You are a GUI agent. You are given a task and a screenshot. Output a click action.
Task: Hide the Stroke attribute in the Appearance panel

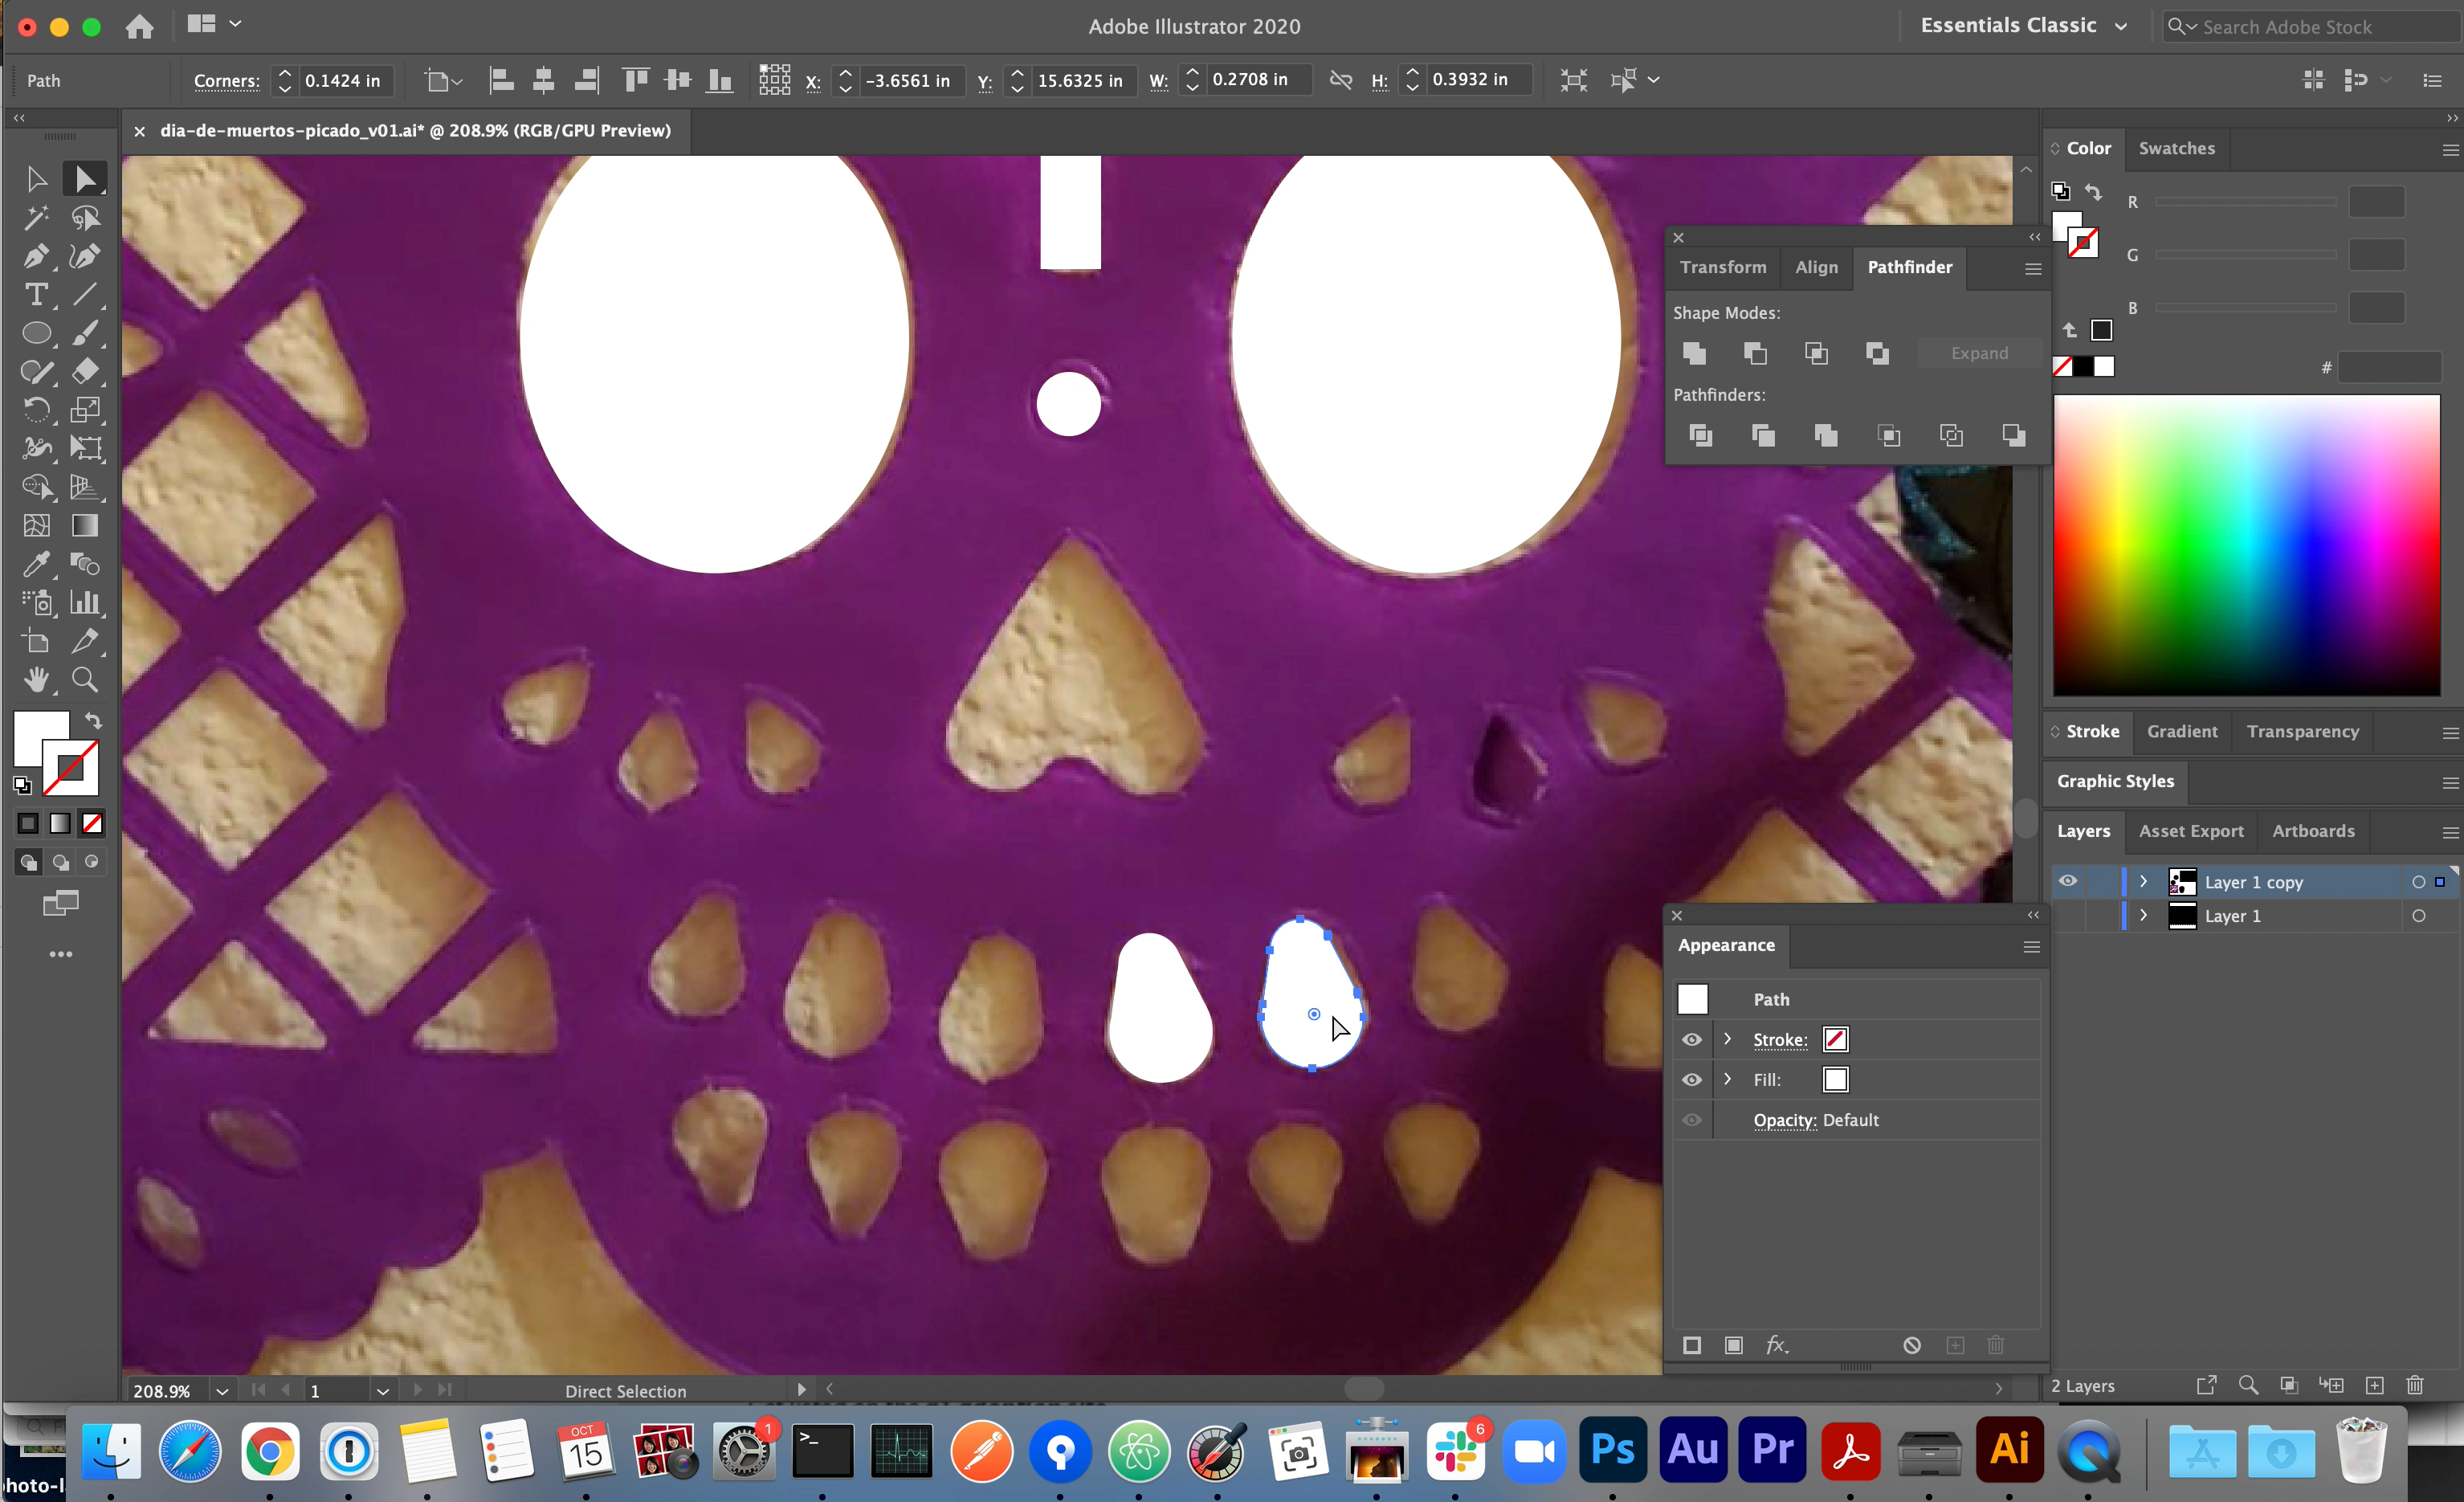[x=1691, y=1040]
